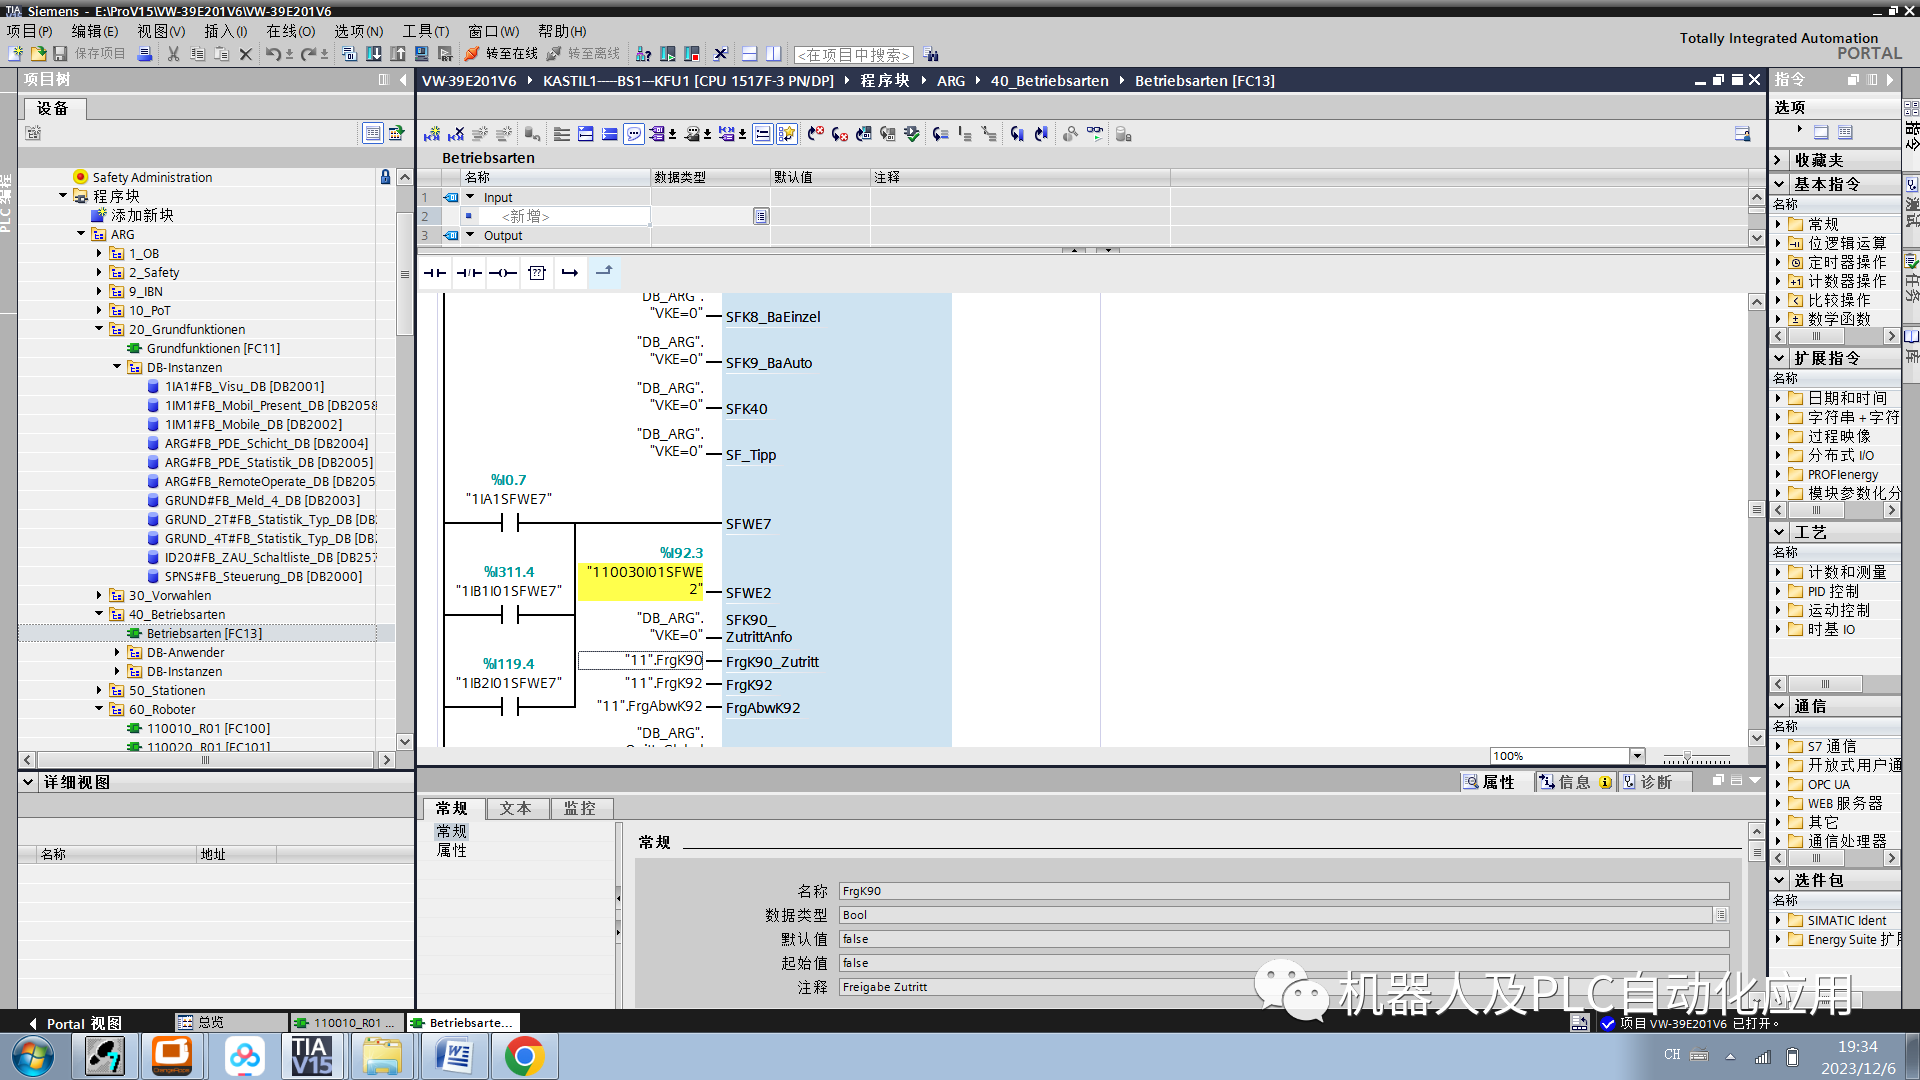Open the 工具(T) menu
This screenshot has width=1920, height=1080.
click(x=426, y=31)
